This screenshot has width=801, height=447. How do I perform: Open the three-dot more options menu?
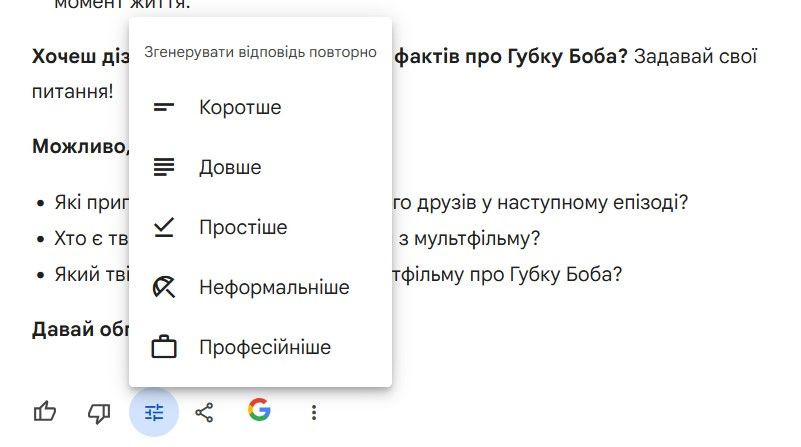point(314,411)
